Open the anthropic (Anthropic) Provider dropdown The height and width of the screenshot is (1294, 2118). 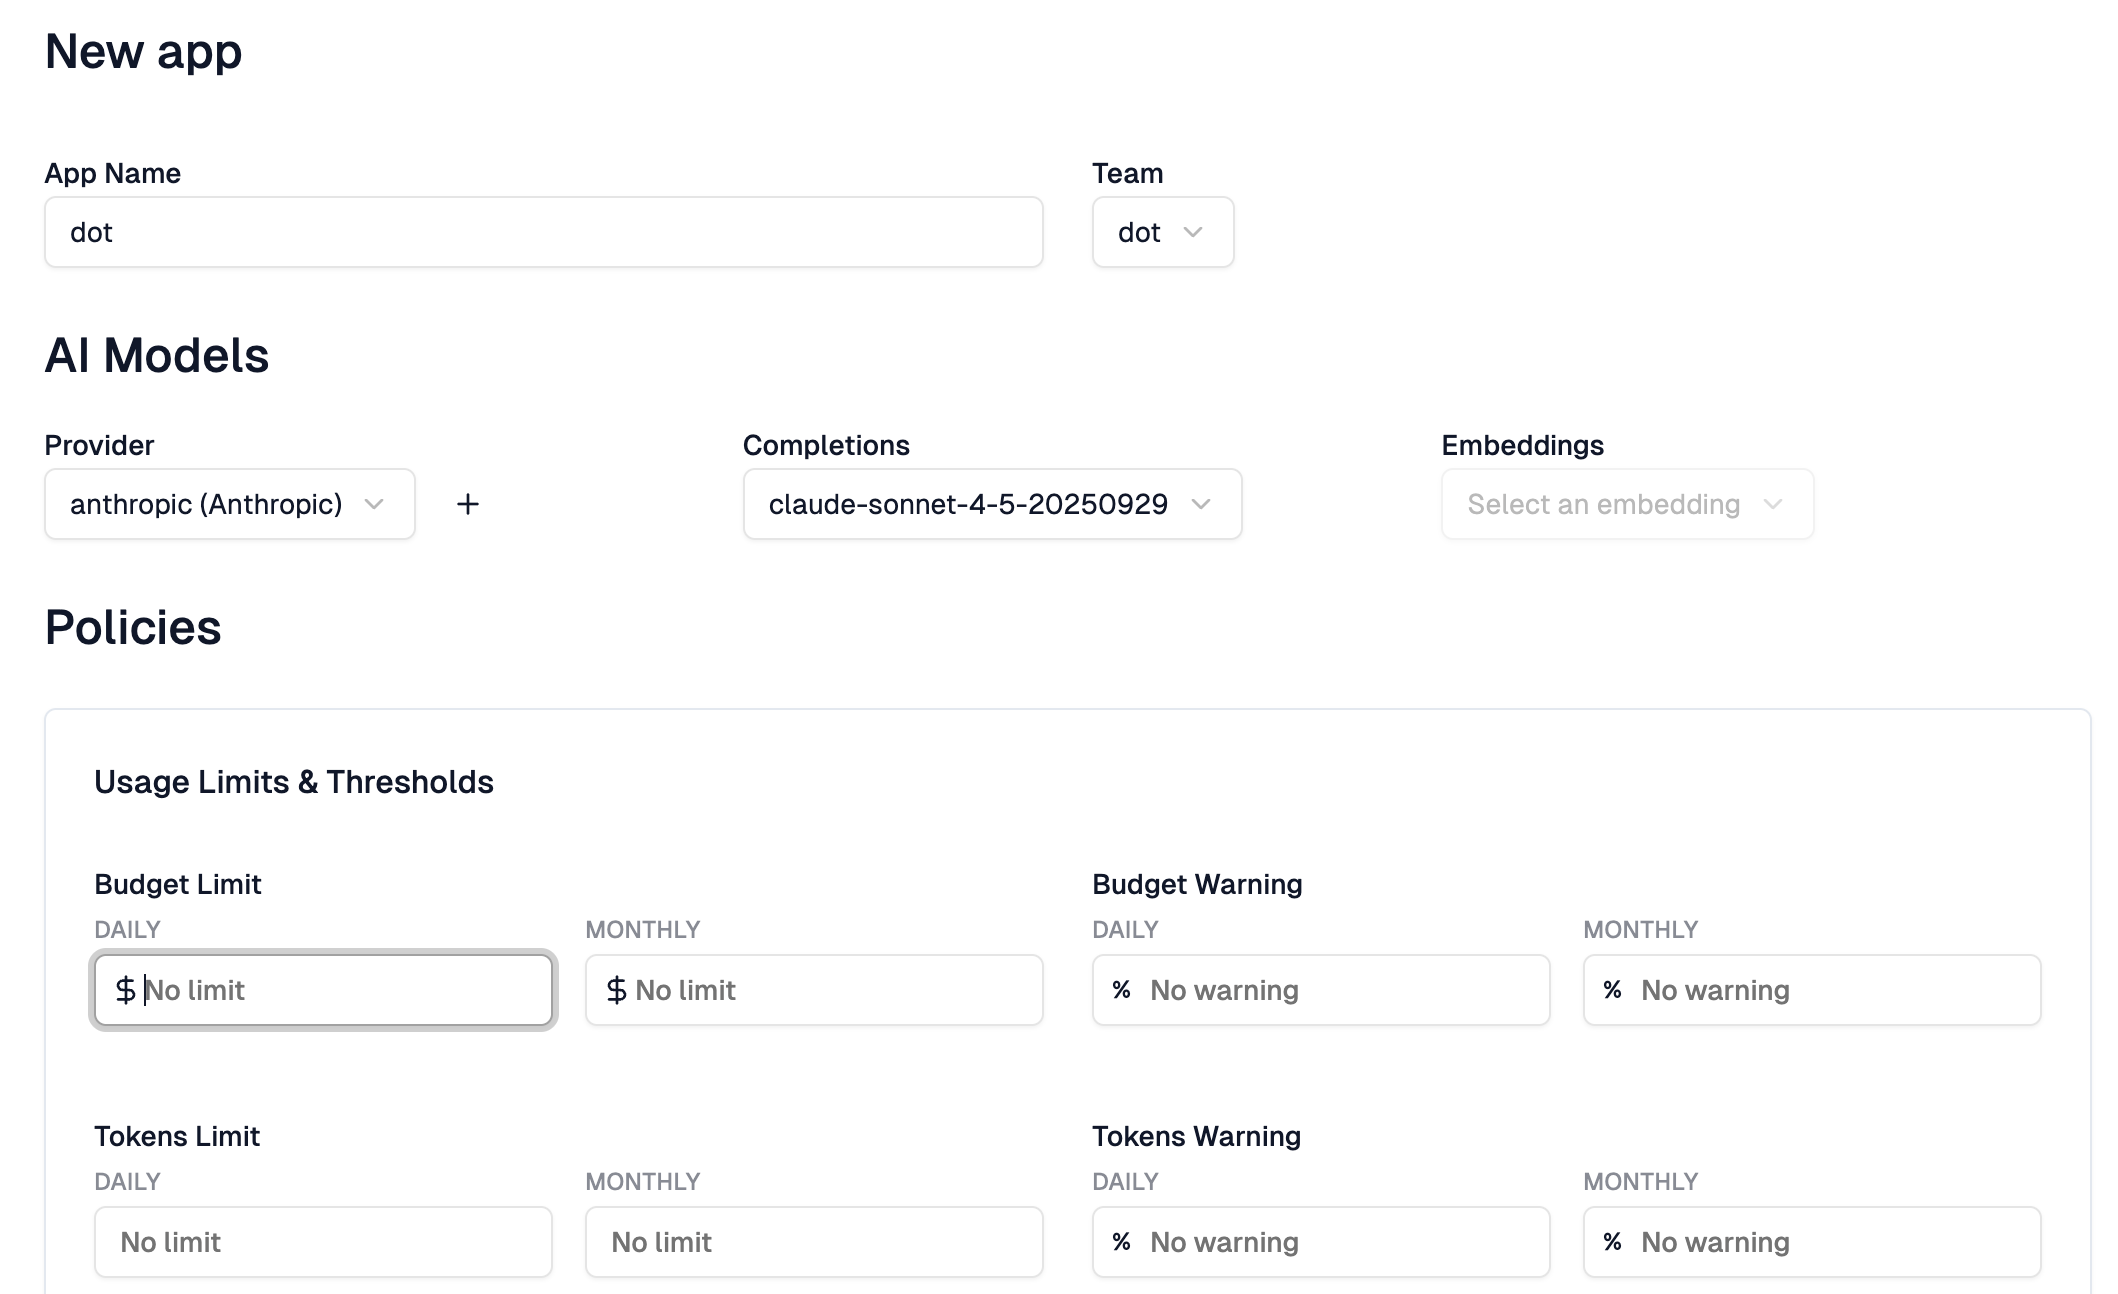click(229, 504)
